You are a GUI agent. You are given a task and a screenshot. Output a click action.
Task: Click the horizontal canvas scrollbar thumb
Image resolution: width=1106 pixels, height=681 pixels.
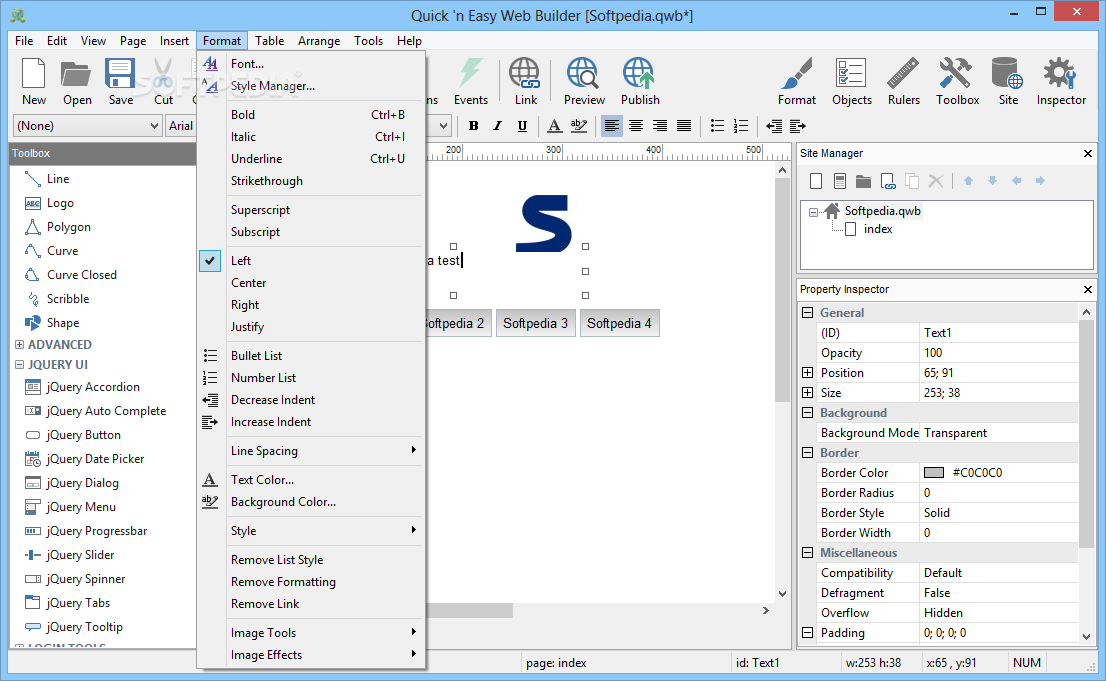470,610
